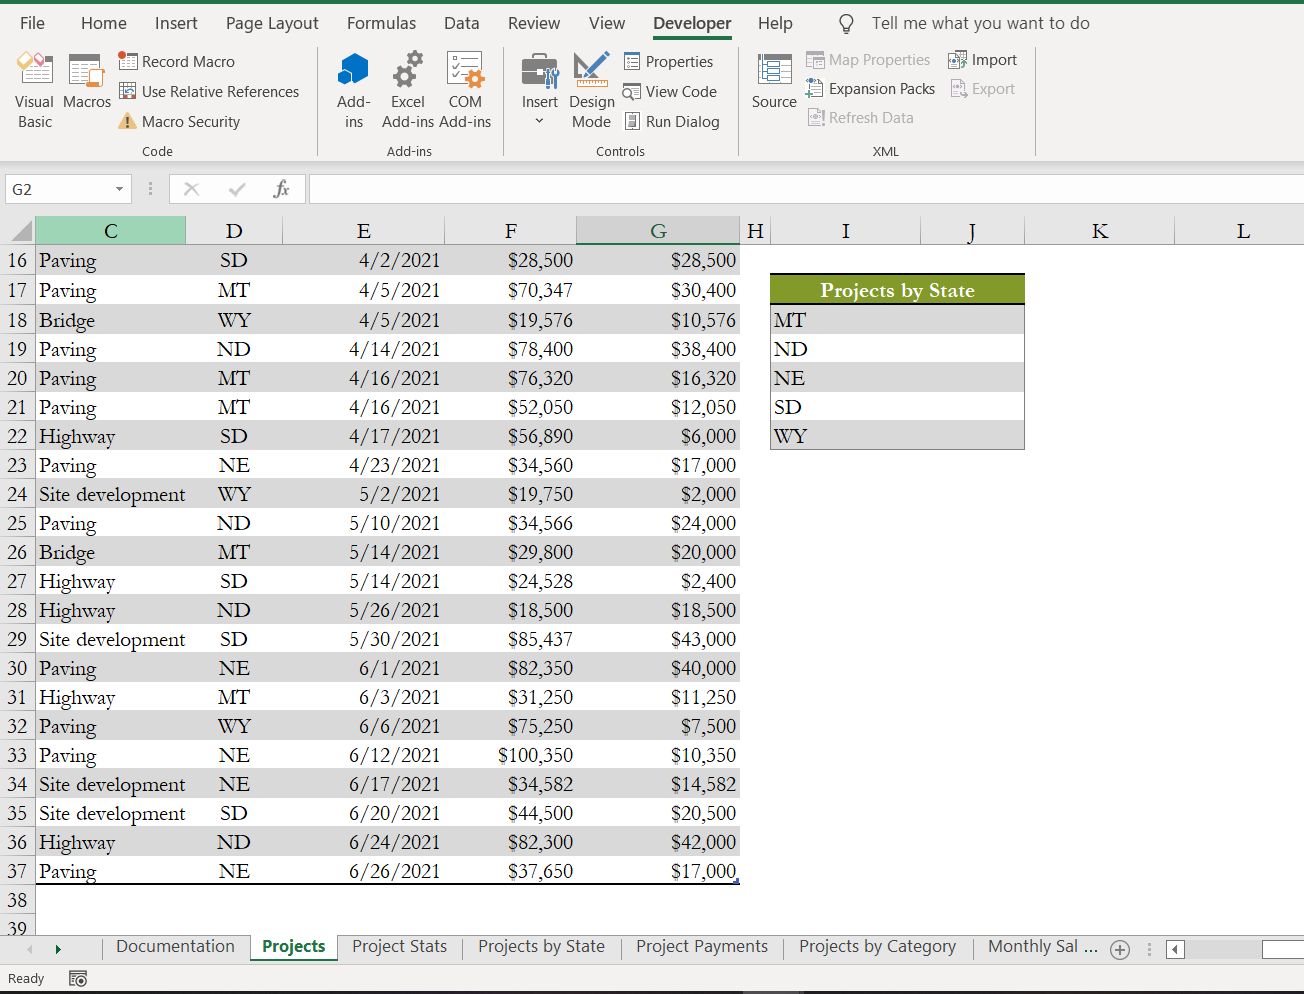The image size is (1304, 994).
Task: Switch to the Formulas ribbon tab
Action: point(381,23)
